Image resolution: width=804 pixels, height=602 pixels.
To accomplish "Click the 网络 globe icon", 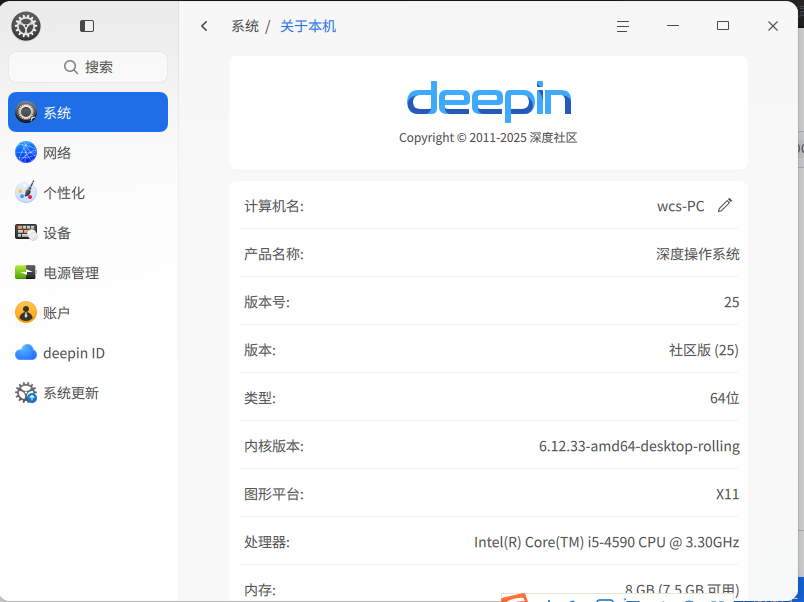I will (x=26, y=152).
